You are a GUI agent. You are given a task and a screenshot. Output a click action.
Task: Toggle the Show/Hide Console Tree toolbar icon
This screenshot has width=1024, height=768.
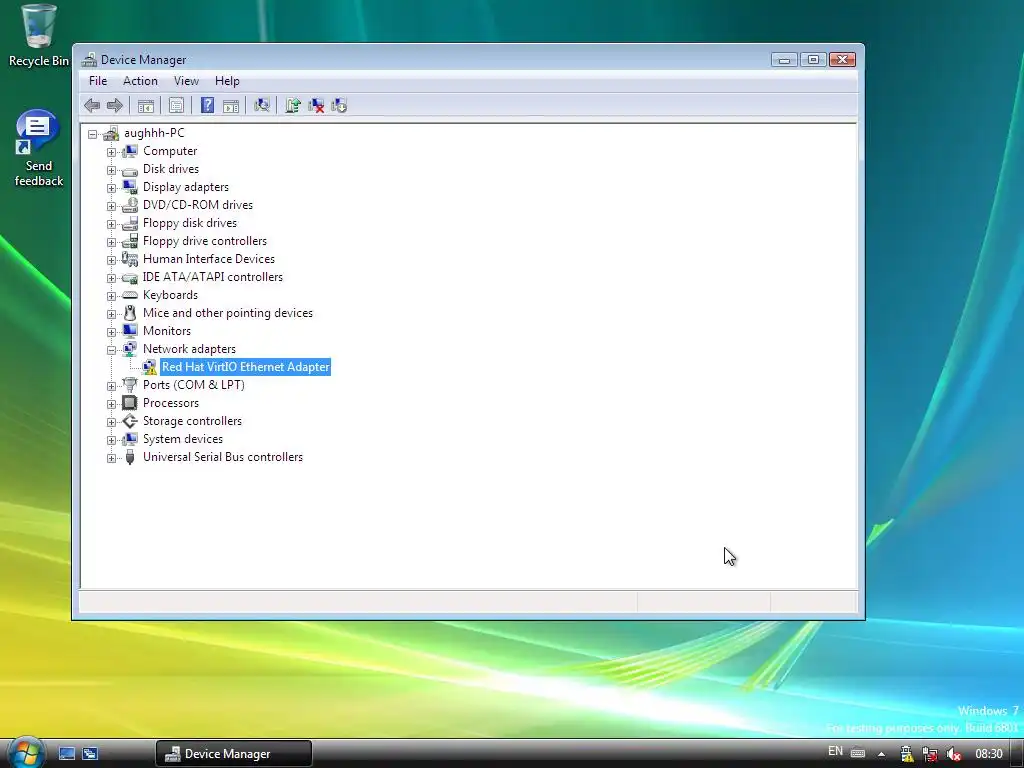point(146,105)
